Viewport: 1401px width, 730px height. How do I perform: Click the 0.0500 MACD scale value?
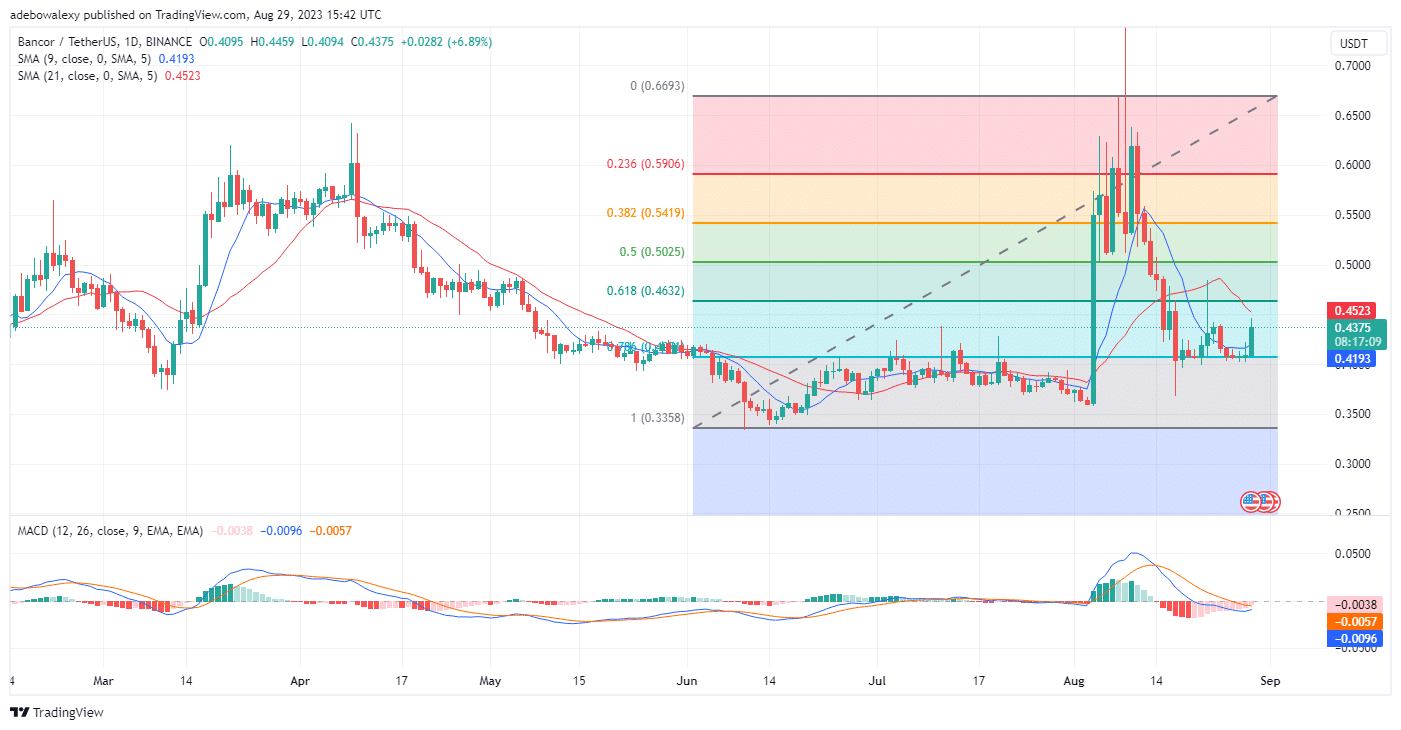coord(1355,553)
